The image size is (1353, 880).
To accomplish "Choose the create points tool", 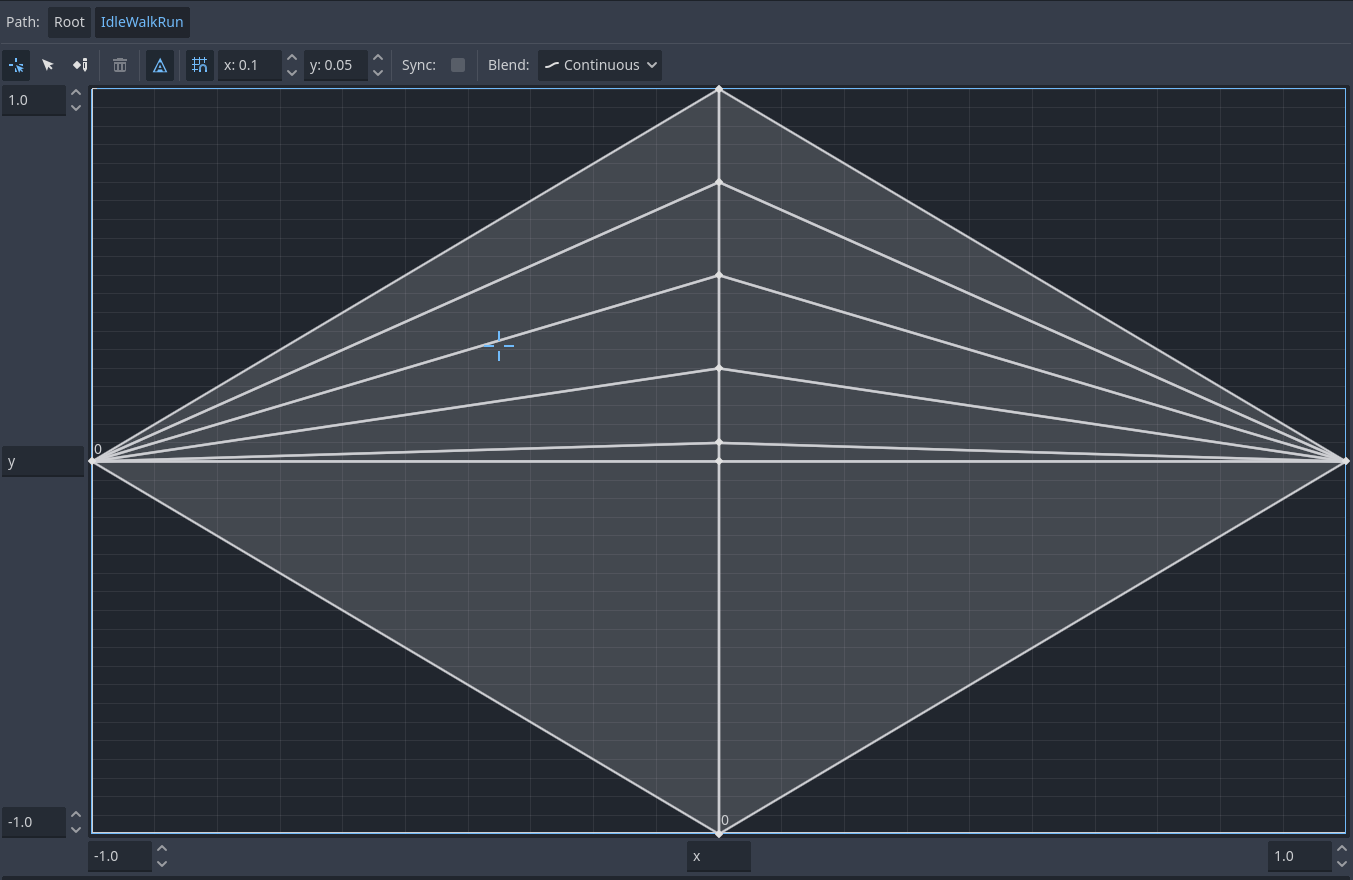I will (x=80, y=65).
